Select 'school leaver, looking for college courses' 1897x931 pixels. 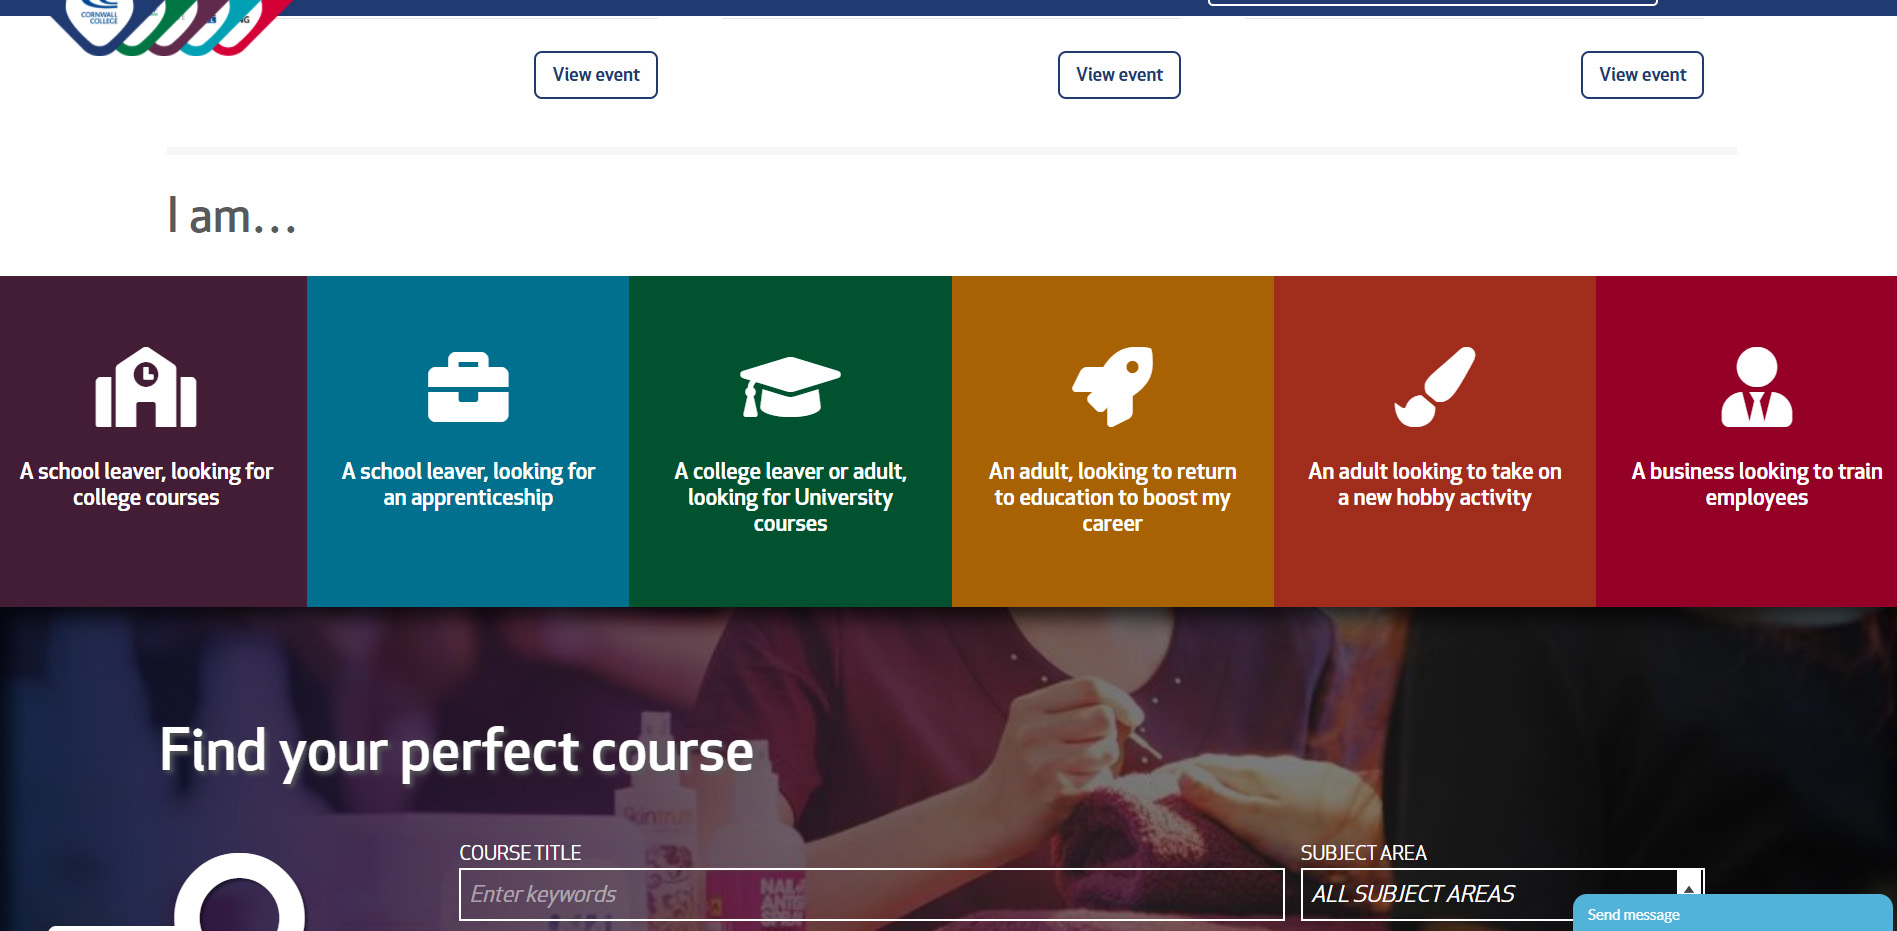click(x=146, y=484)
